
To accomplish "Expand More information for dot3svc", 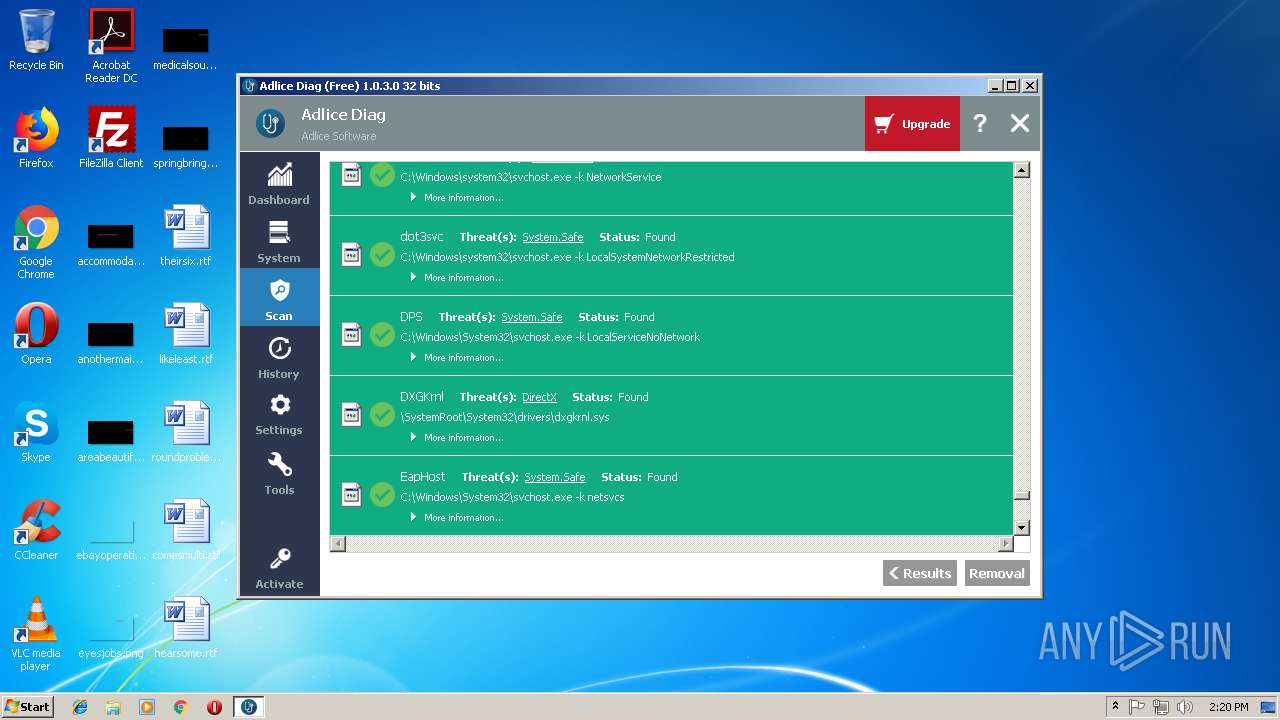I will pyautogui.click(x=457, y=278).
